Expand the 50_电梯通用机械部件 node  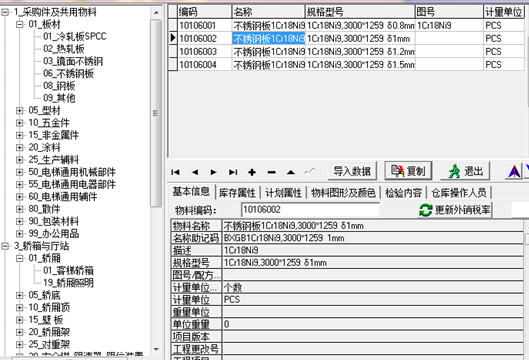(20, 172)
